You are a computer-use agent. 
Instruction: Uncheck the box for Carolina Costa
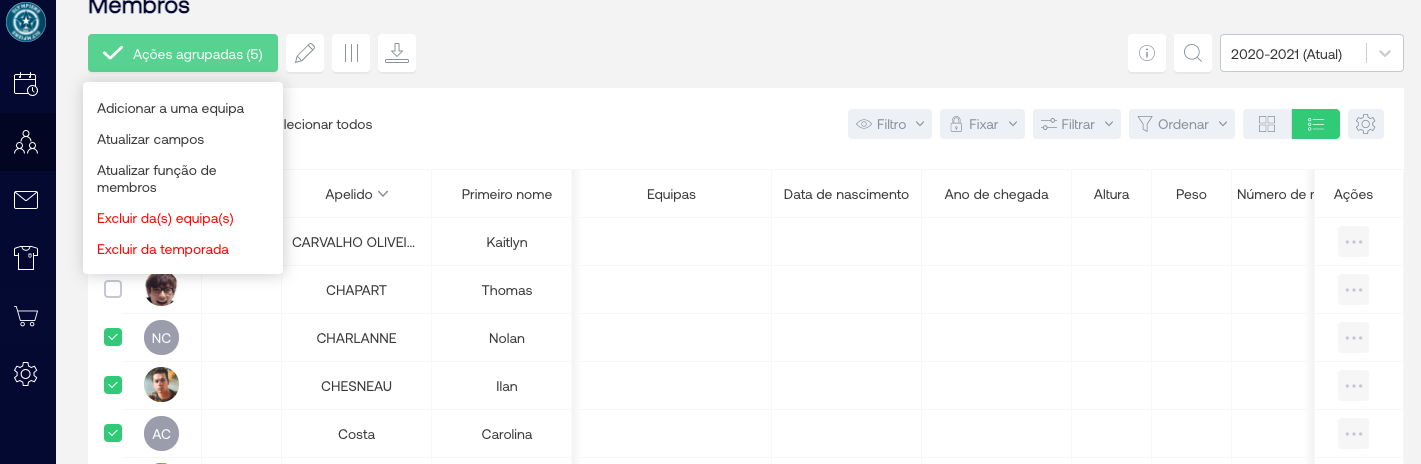113,433
